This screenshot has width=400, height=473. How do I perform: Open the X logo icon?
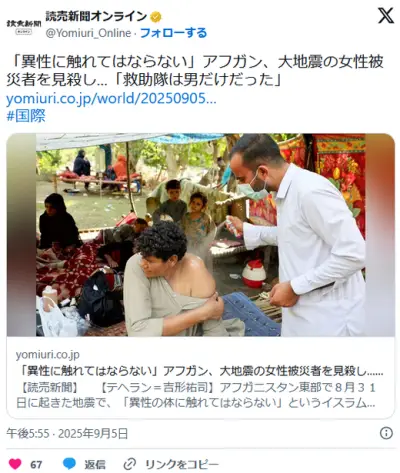pos(386,16)
